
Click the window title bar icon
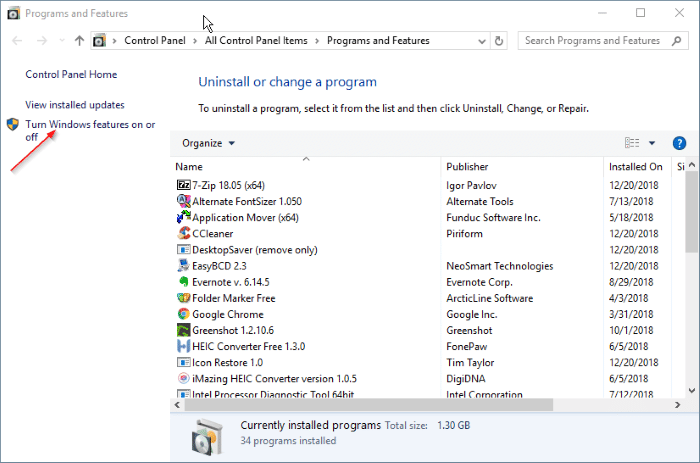13,13
